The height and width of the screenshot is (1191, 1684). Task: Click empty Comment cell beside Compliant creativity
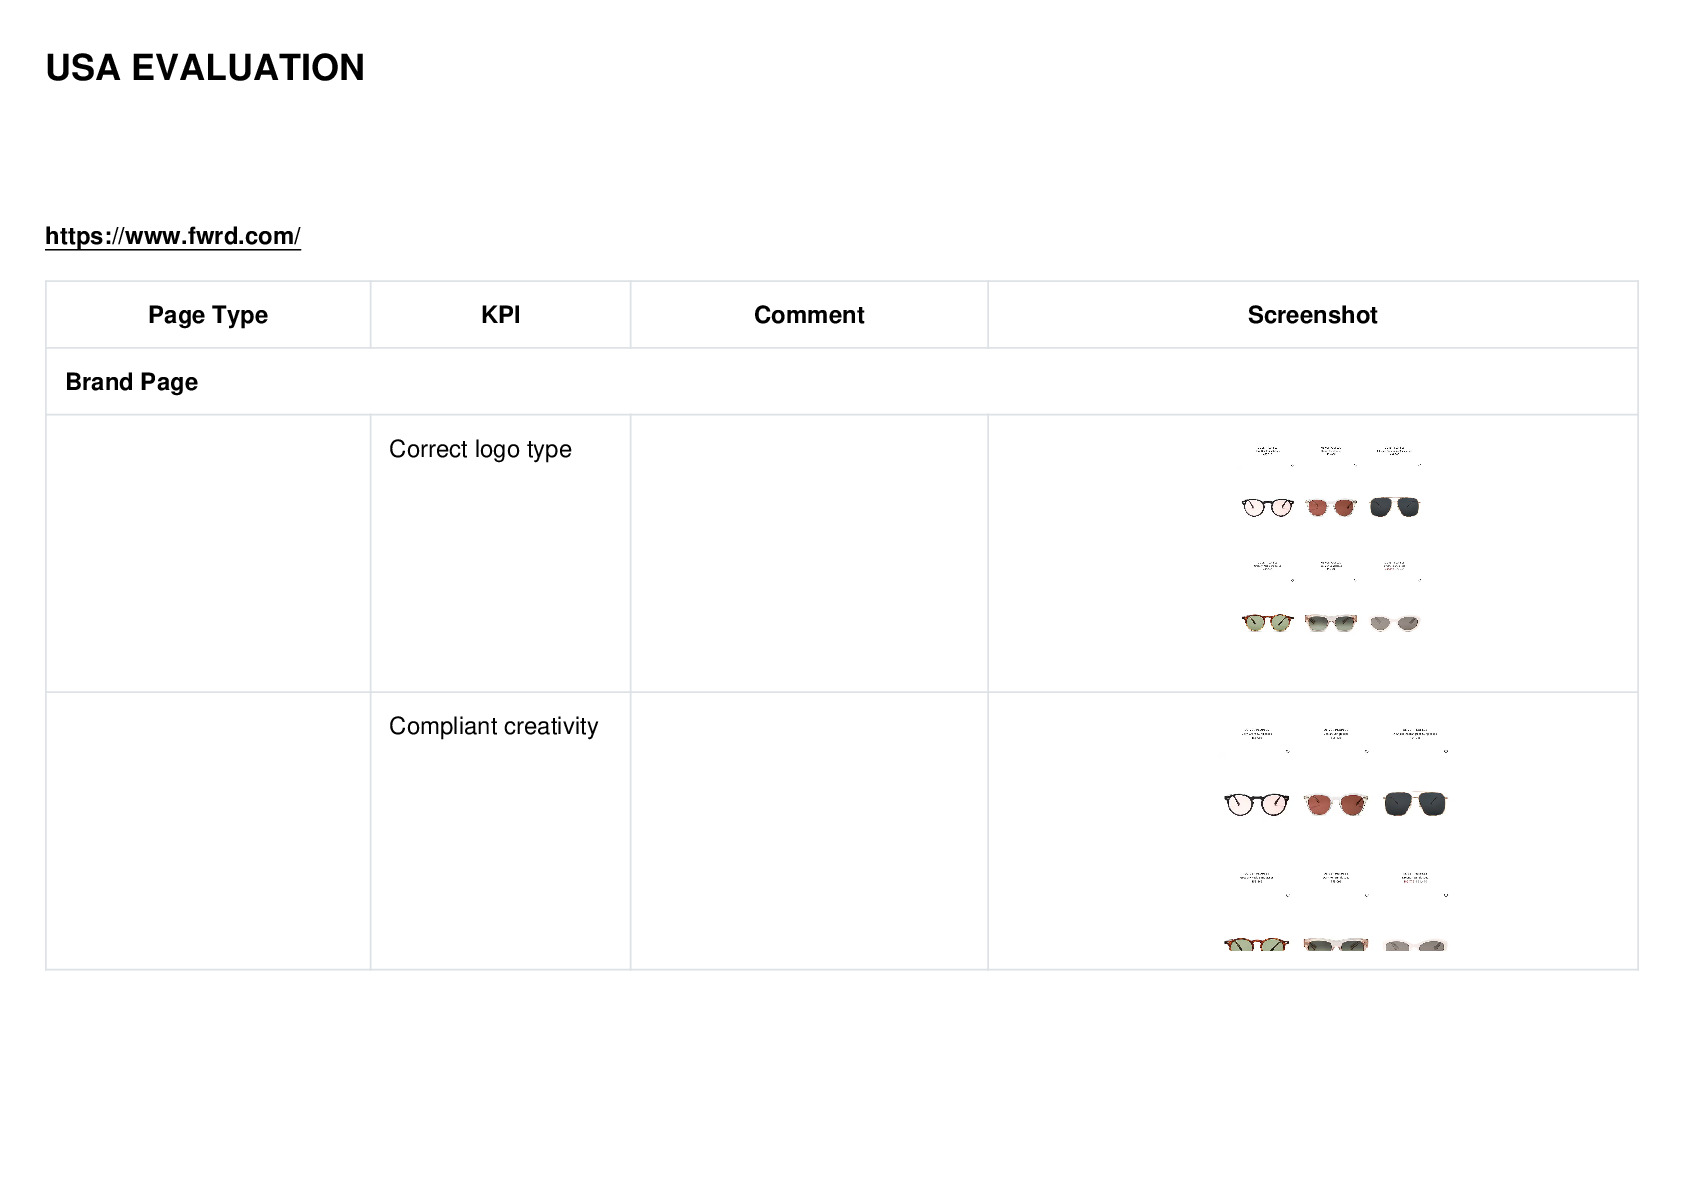coord(809,830)
